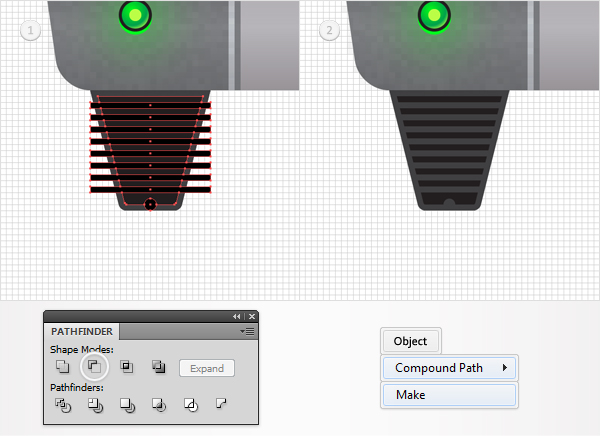Click the green light on the right artboard
The image size is (600, 436).
tap(434, 16)
